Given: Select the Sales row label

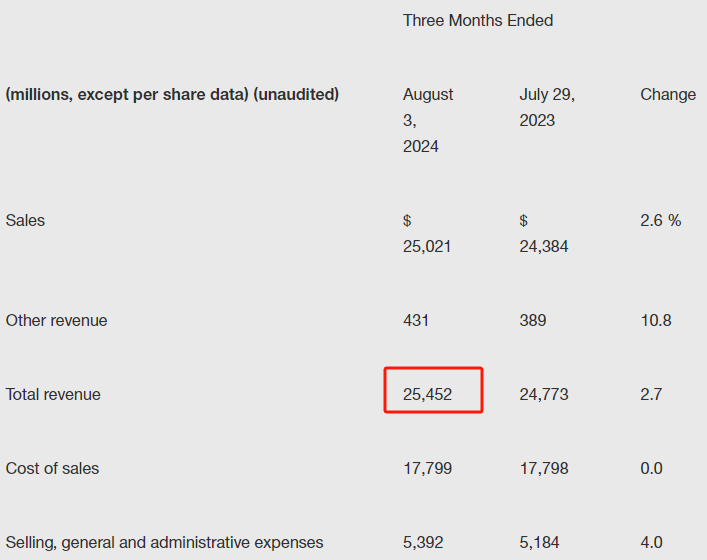Looking at the screenshot, I should tap(25, 220).
